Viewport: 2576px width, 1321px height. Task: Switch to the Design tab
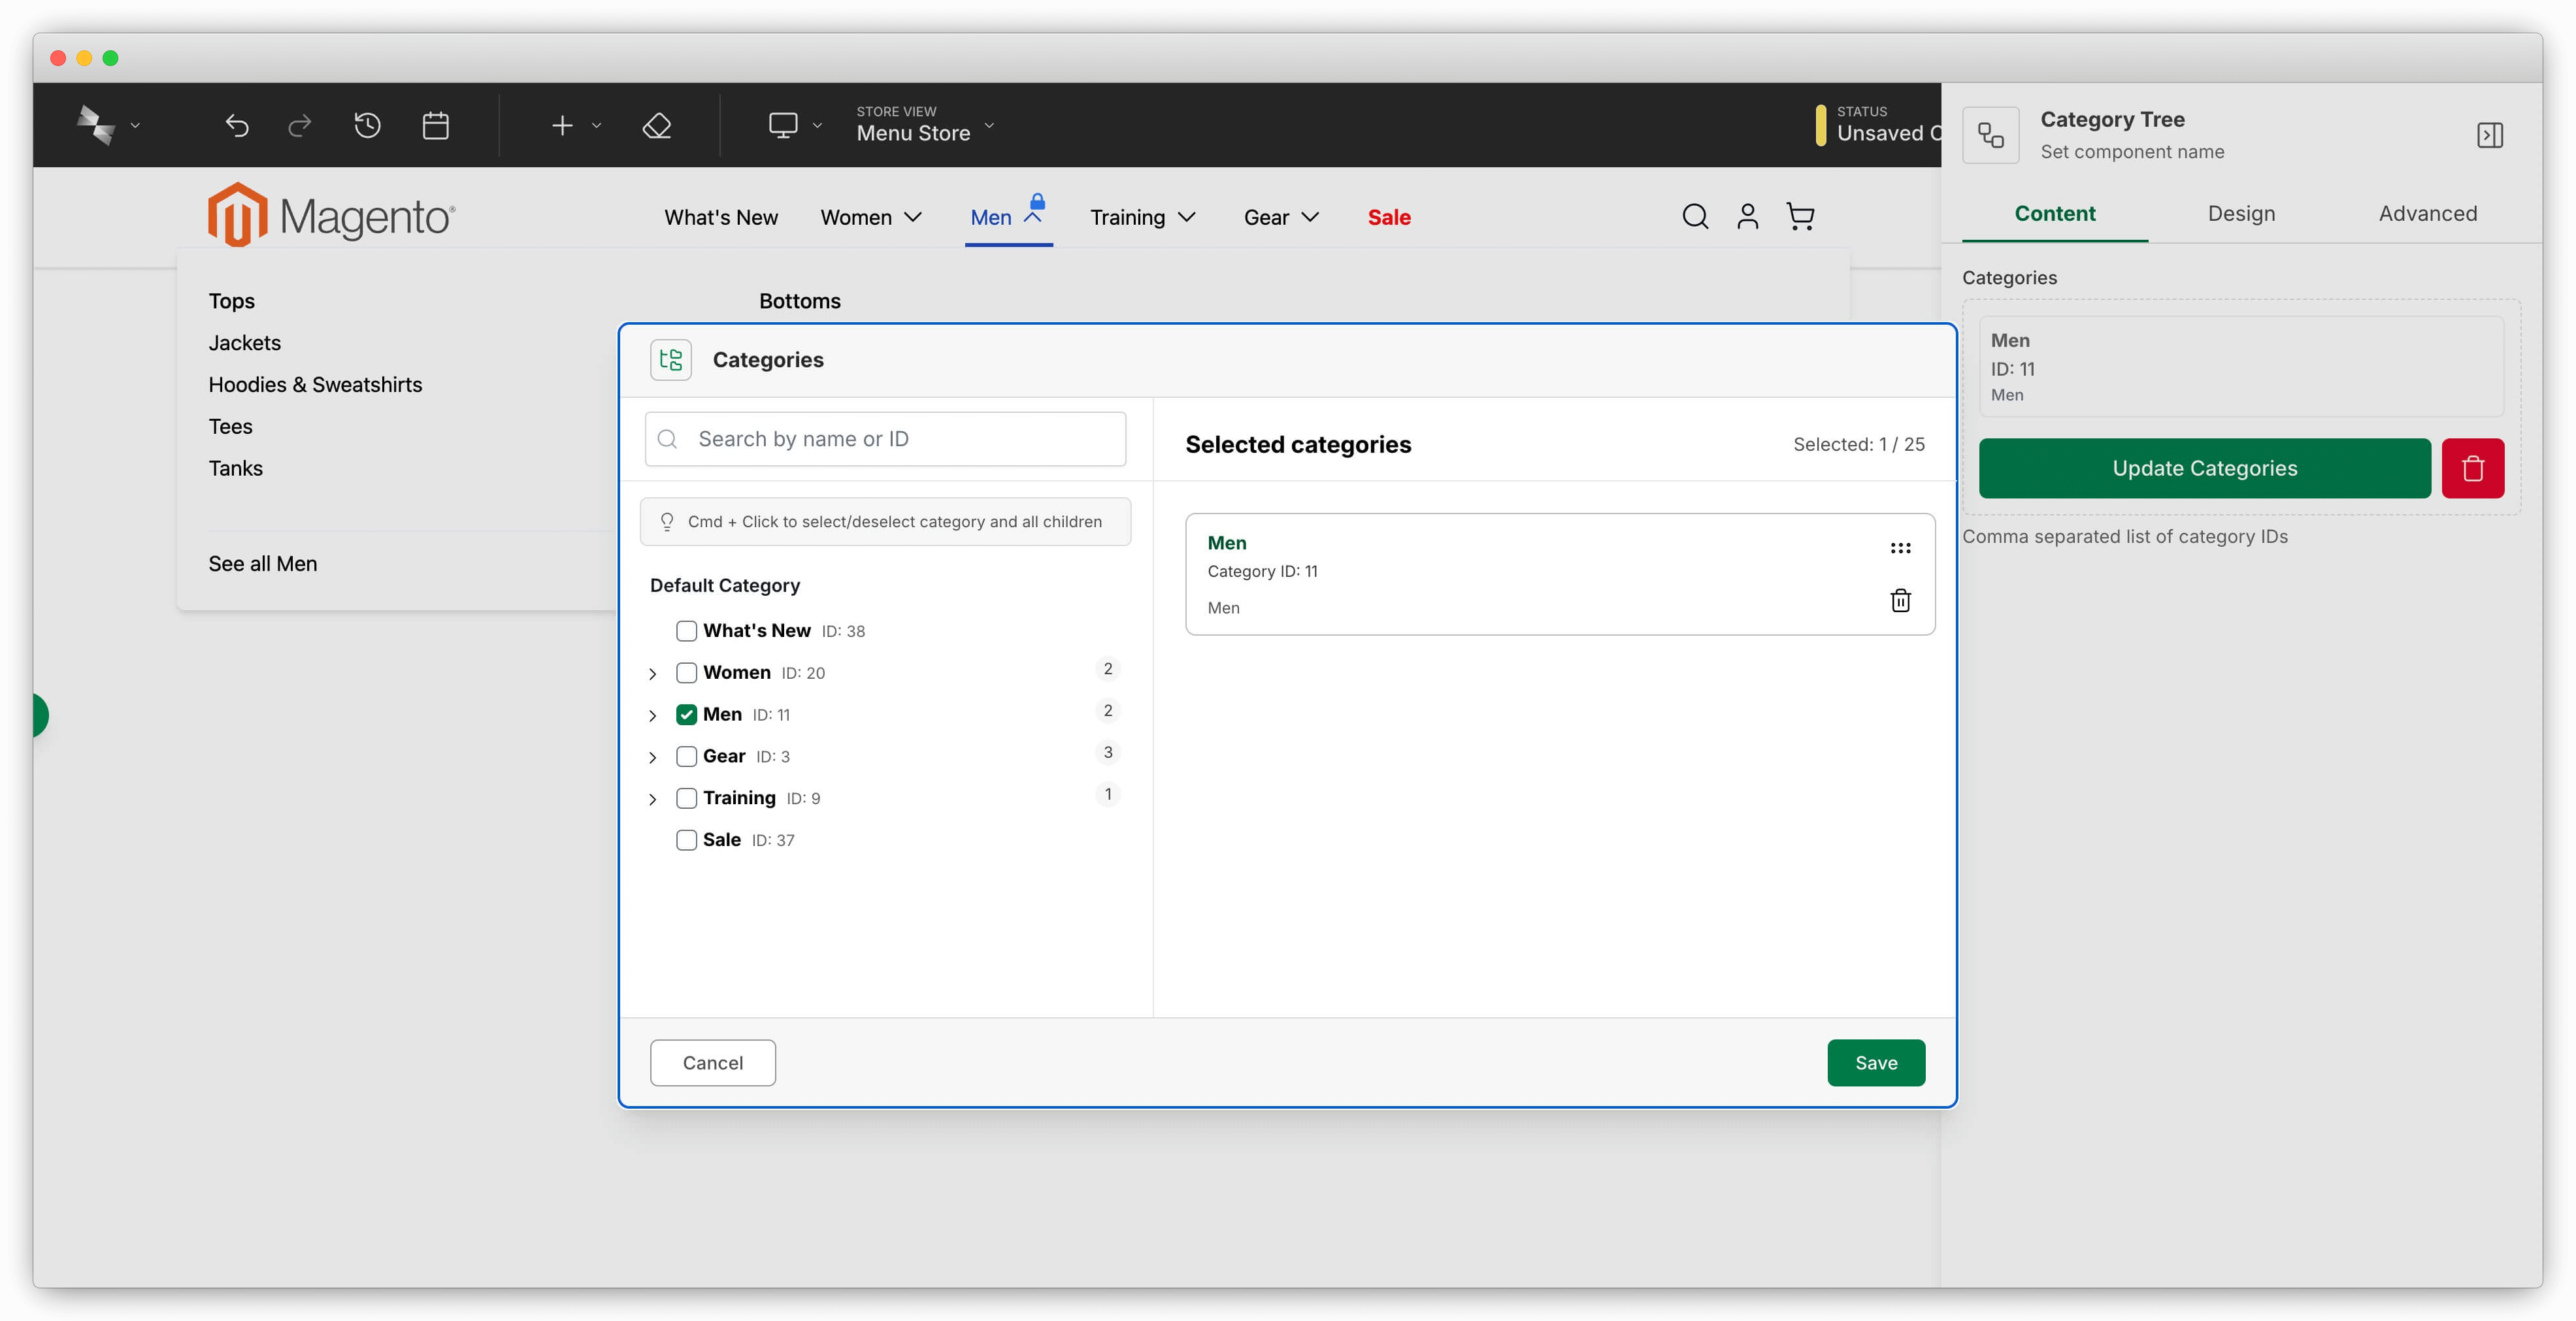point(2241,213)
